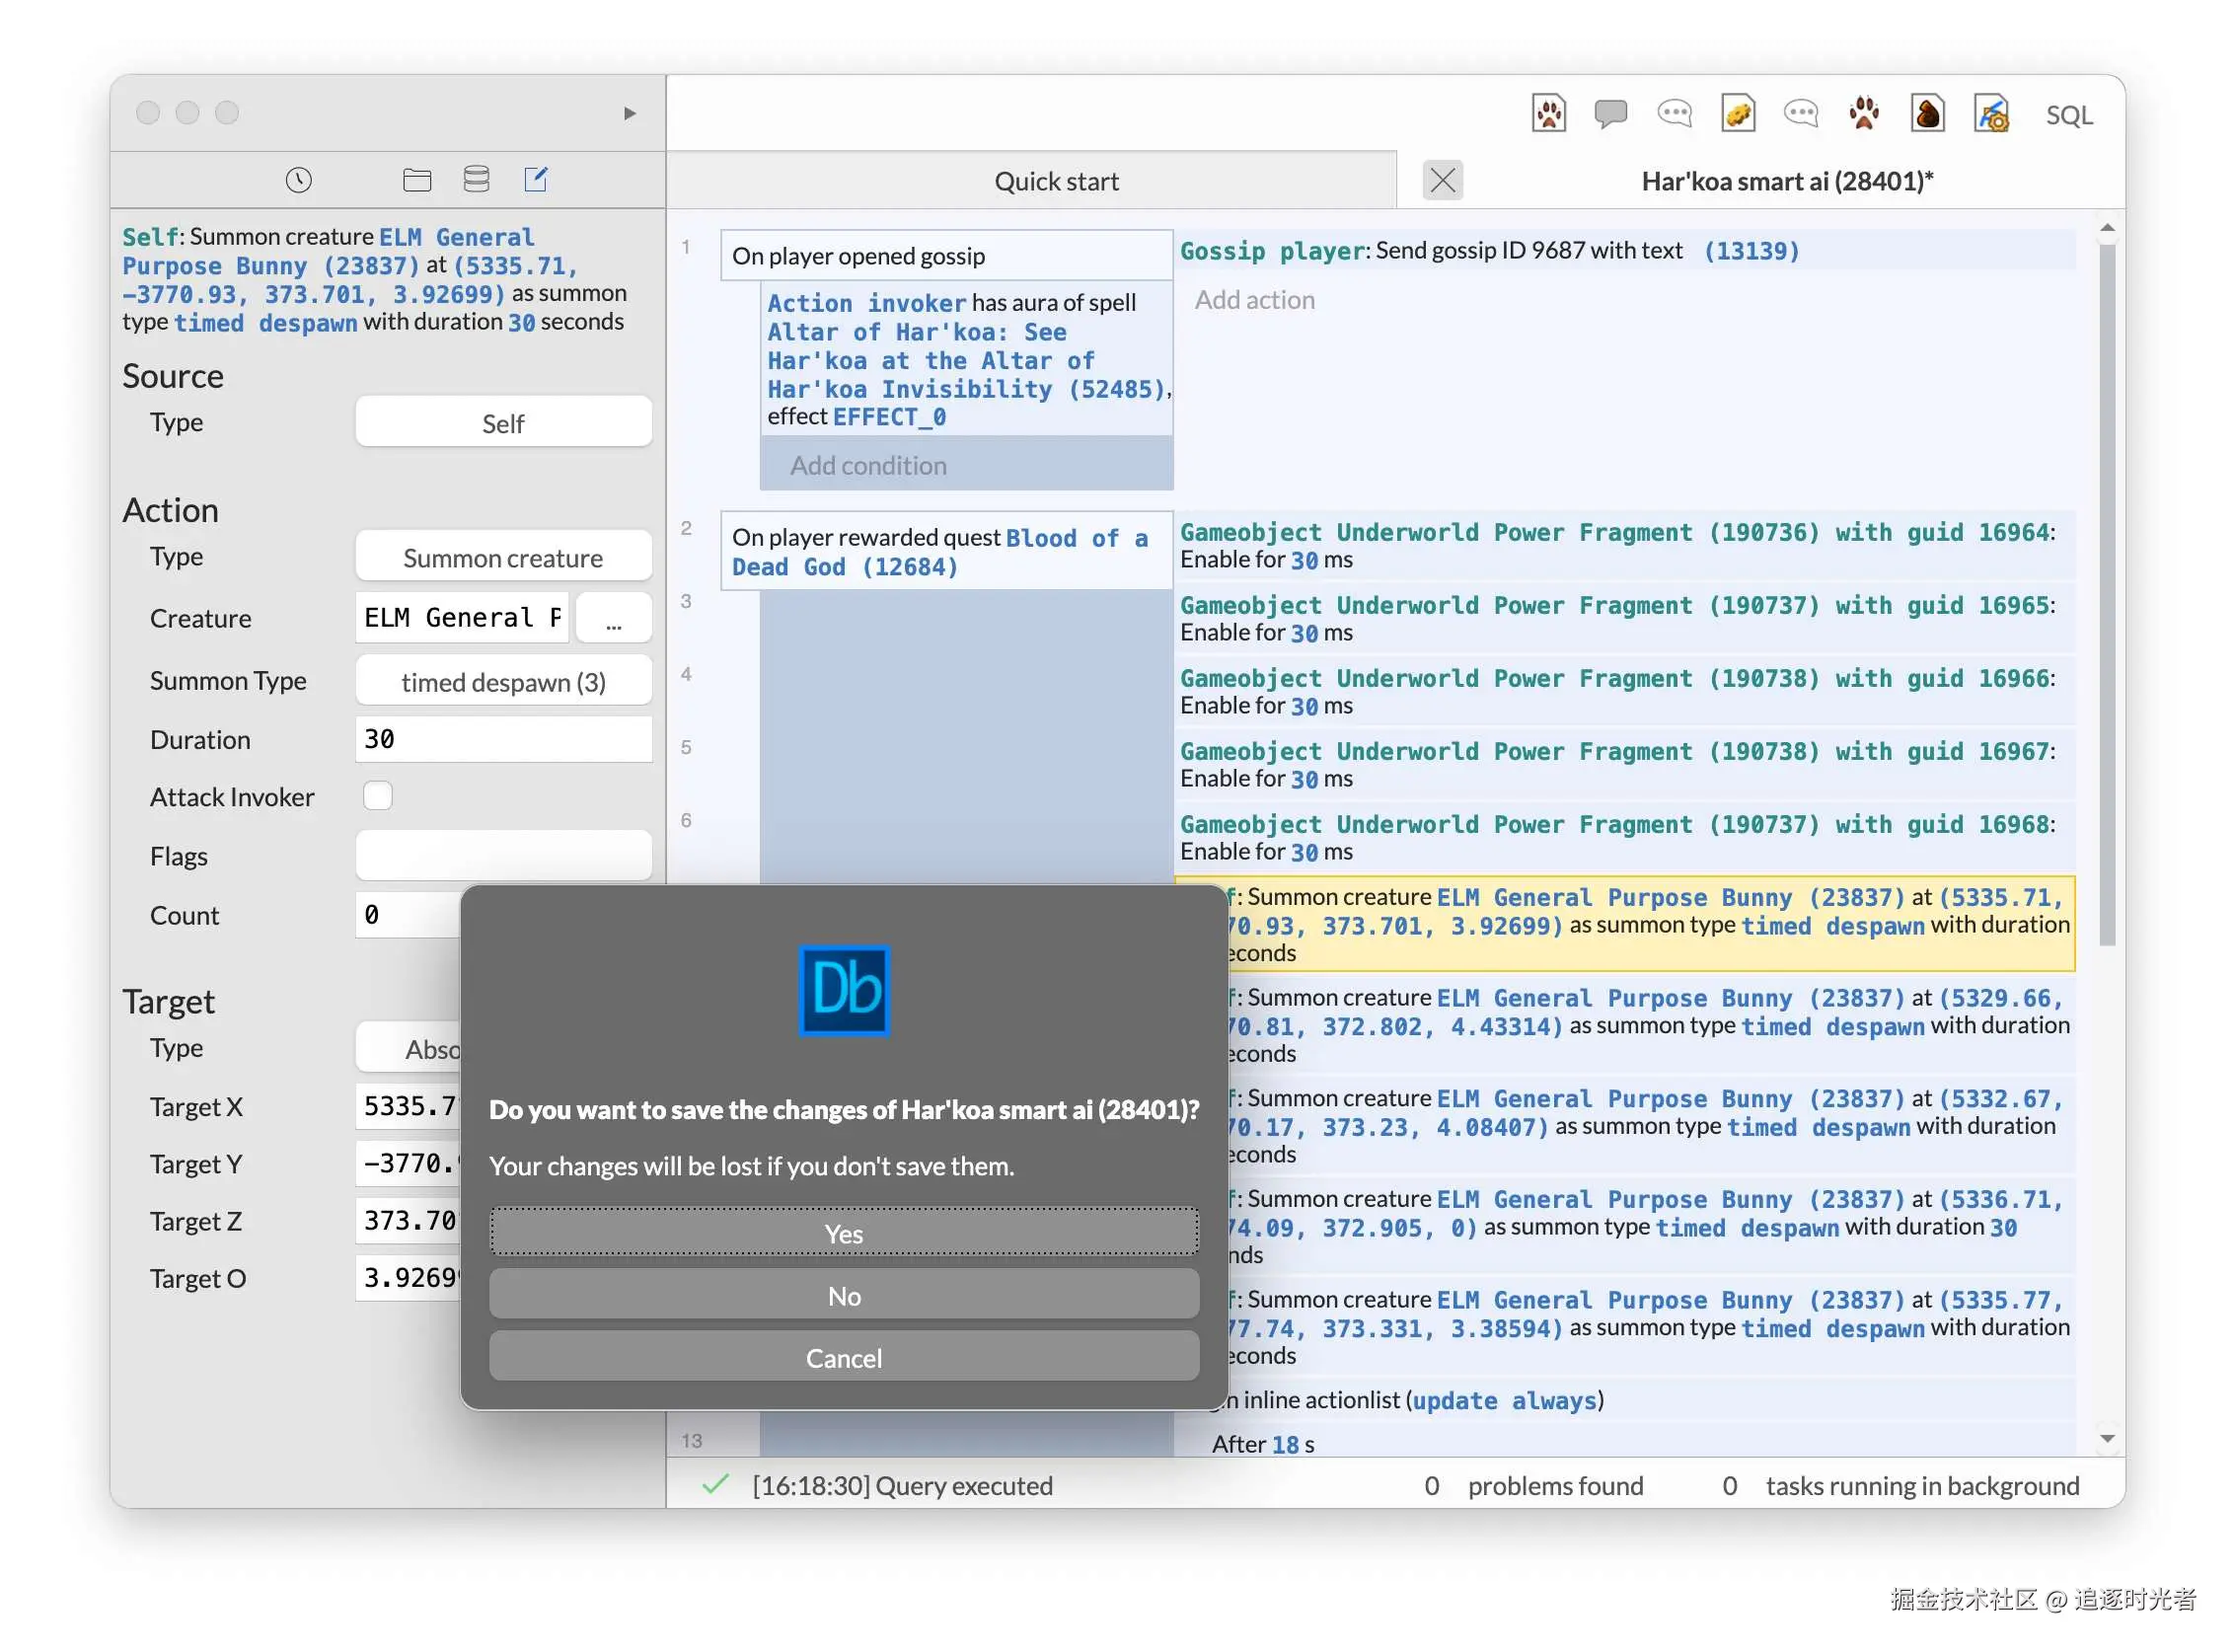Select the action with guid 16967
Screen dimensions: 2236x1652
[x=1625, y=766]
